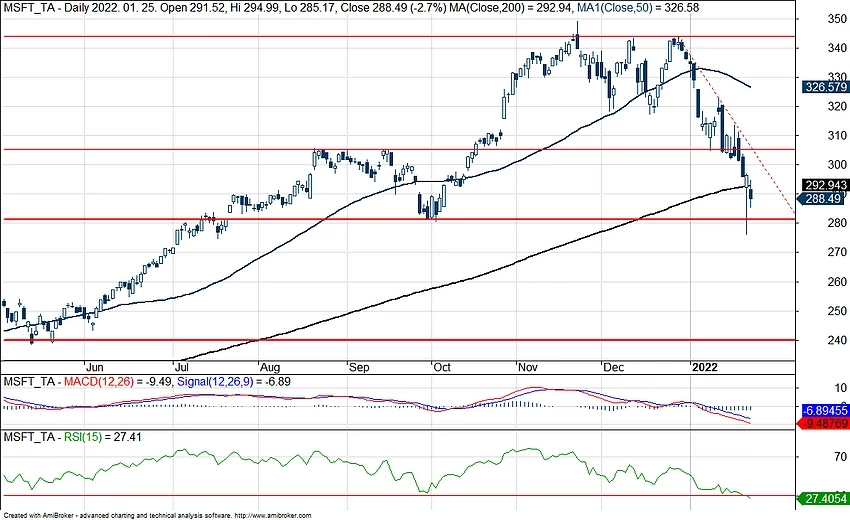Select the 288.49 last close price tag
Screen dimensions: 850x520
pos(822,198)
